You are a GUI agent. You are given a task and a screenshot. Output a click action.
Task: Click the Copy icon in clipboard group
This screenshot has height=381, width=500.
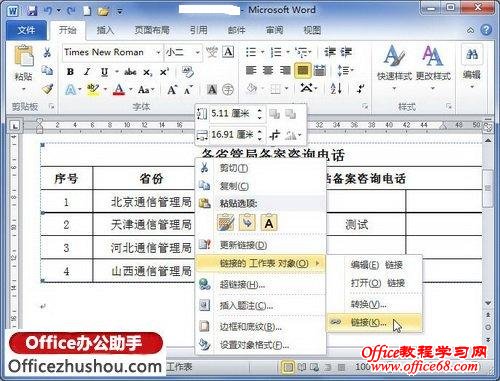pos(47,70)
